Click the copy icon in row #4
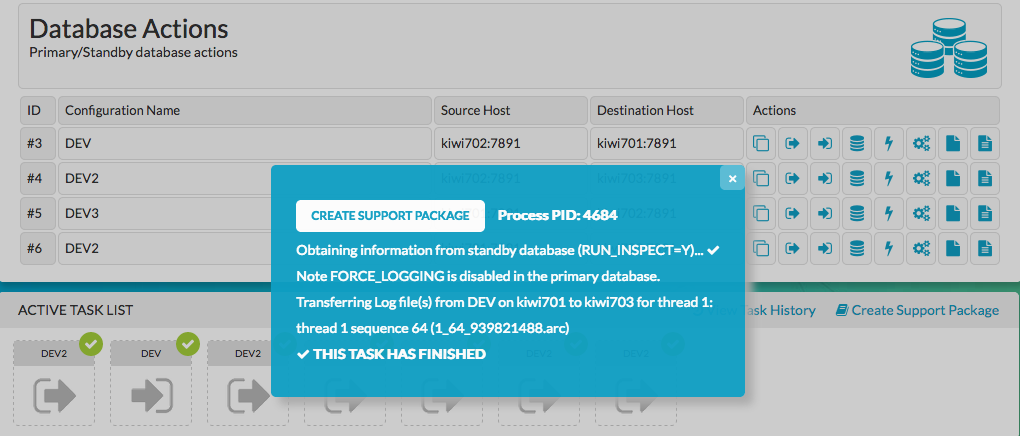Viewport: 1020px width, 436px height. [760, 178]
